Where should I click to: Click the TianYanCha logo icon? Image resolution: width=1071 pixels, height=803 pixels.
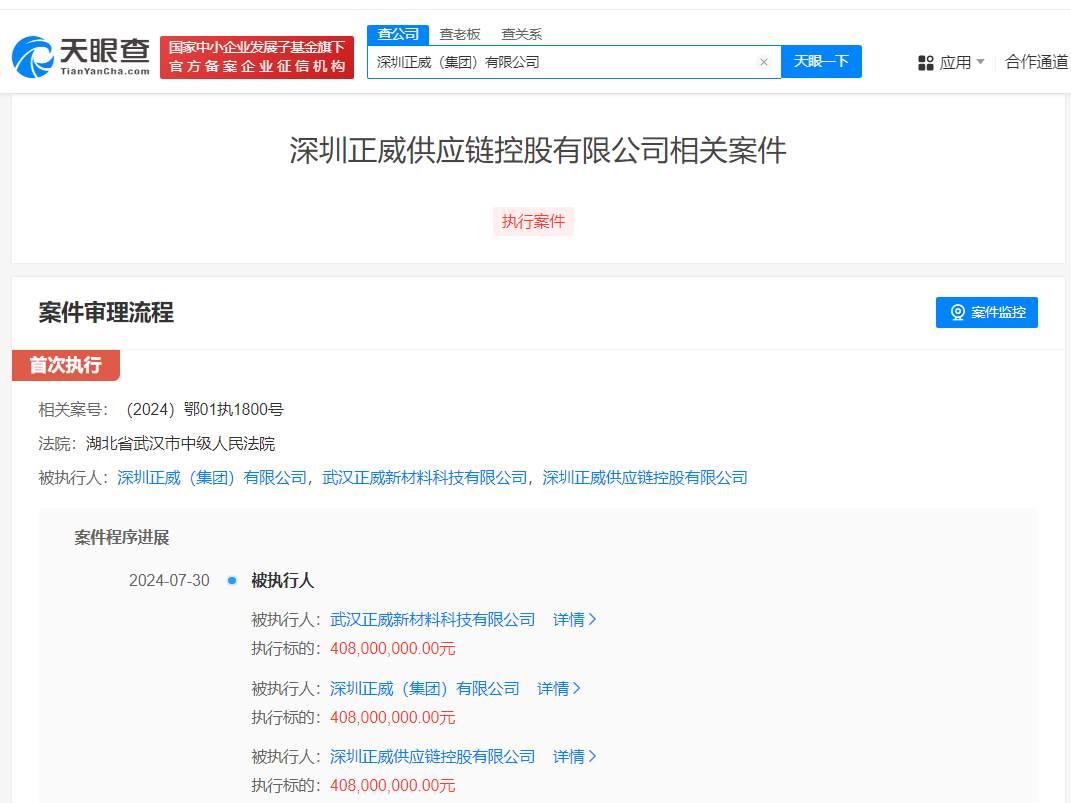pyautogui.click(x=33, y=57)
